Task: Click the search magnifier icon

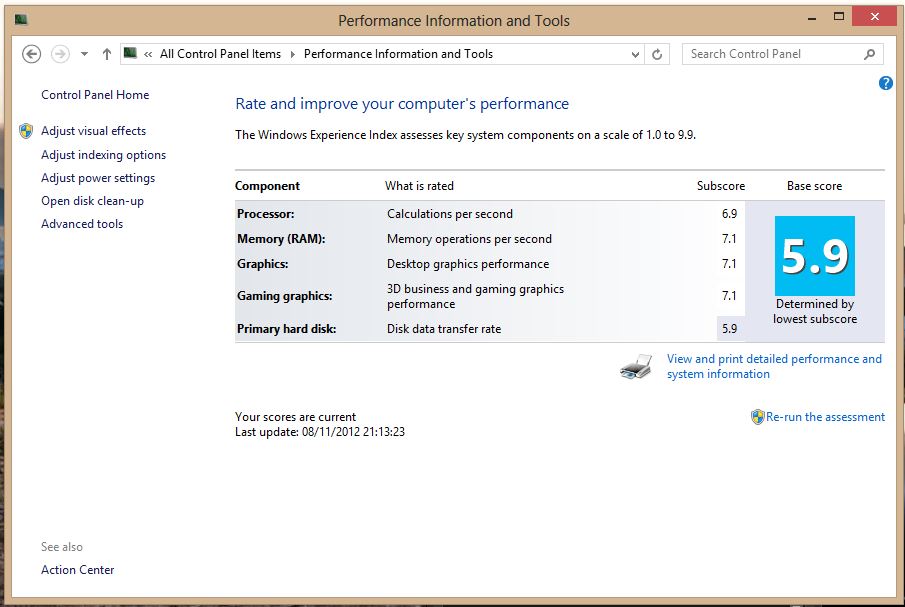Action: 869,54
